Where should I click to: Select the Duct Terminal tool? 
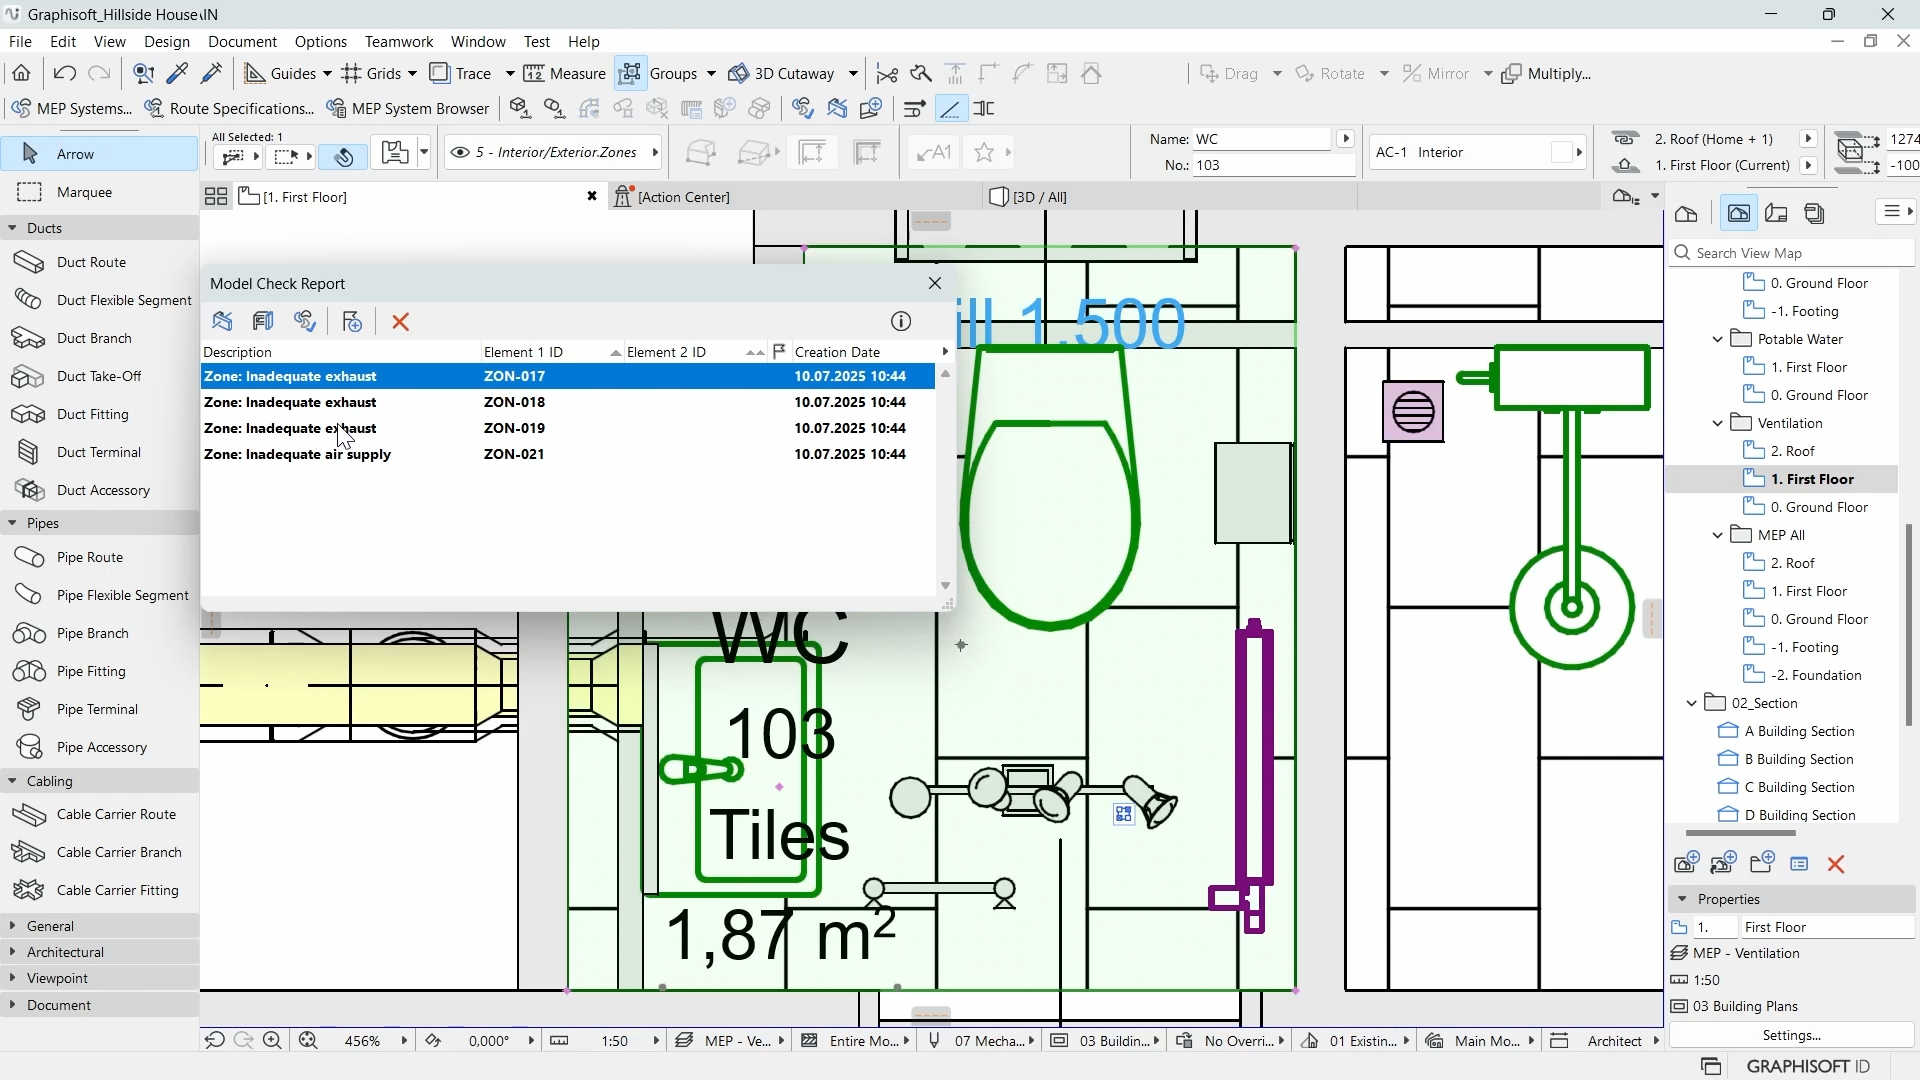point(98,452)
